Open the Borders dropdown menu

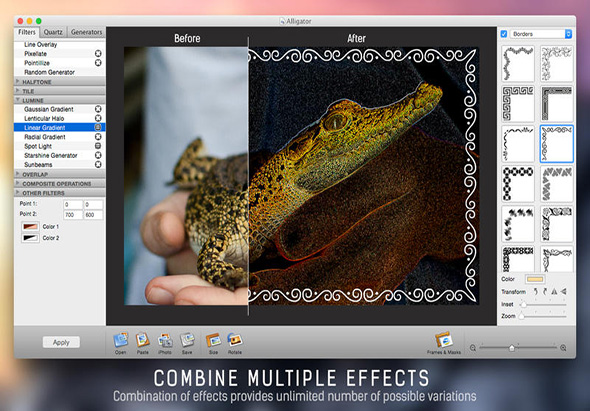coord(541,34)
